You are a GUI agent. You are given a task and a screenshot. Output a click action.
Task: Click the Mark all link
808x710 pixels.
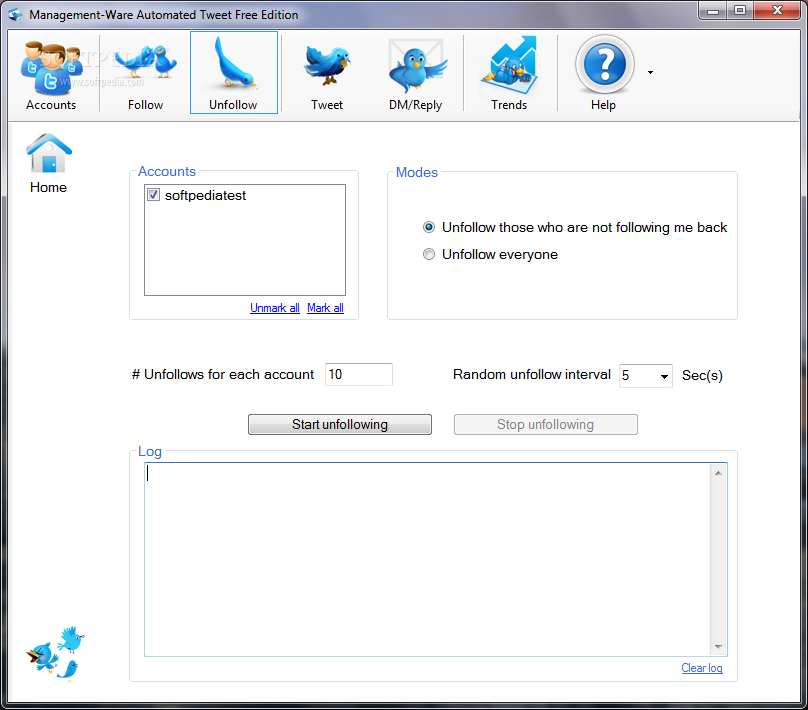(x=325, y=308)
